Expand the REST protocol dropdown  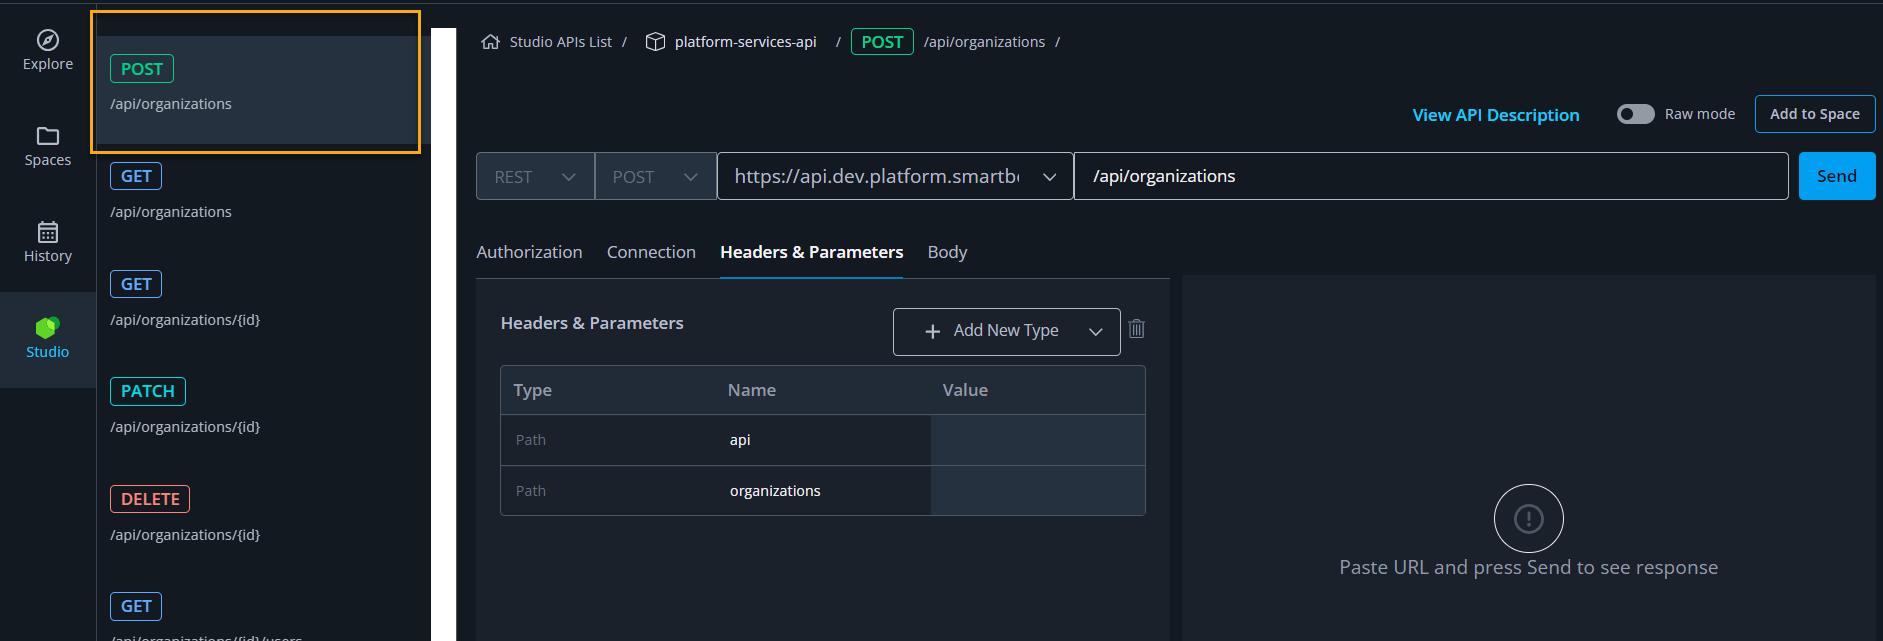pos(535,177)
